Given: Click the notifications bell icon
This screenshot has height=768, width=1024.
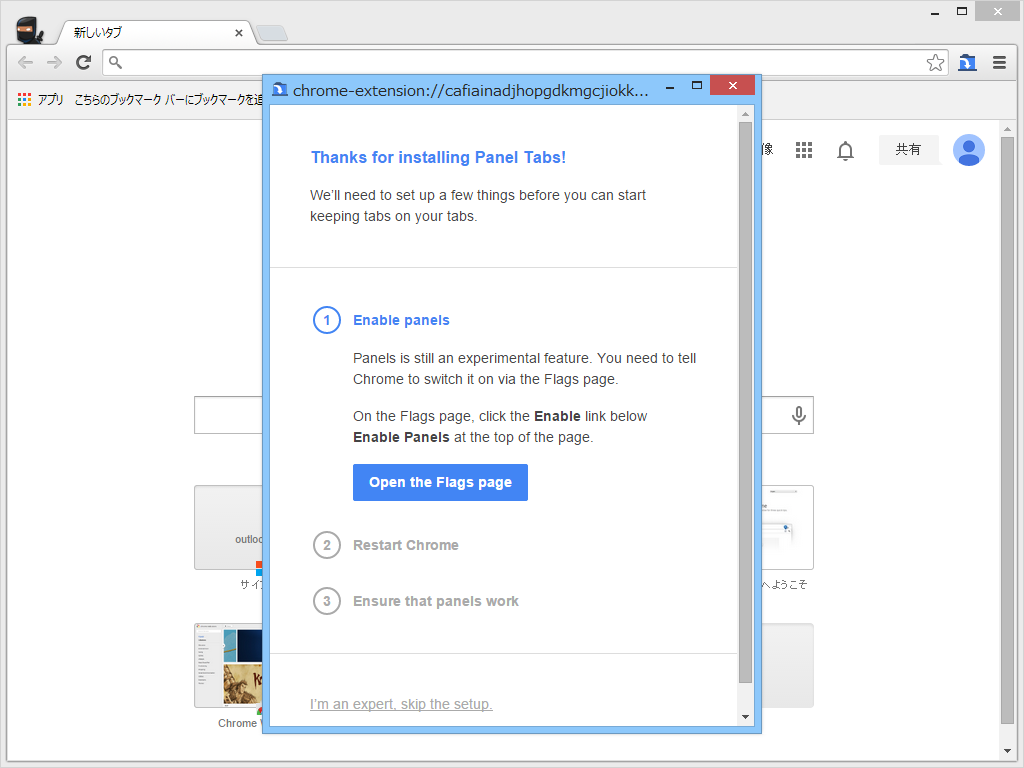Looking at the screenshot, I should tap(845, 149).
